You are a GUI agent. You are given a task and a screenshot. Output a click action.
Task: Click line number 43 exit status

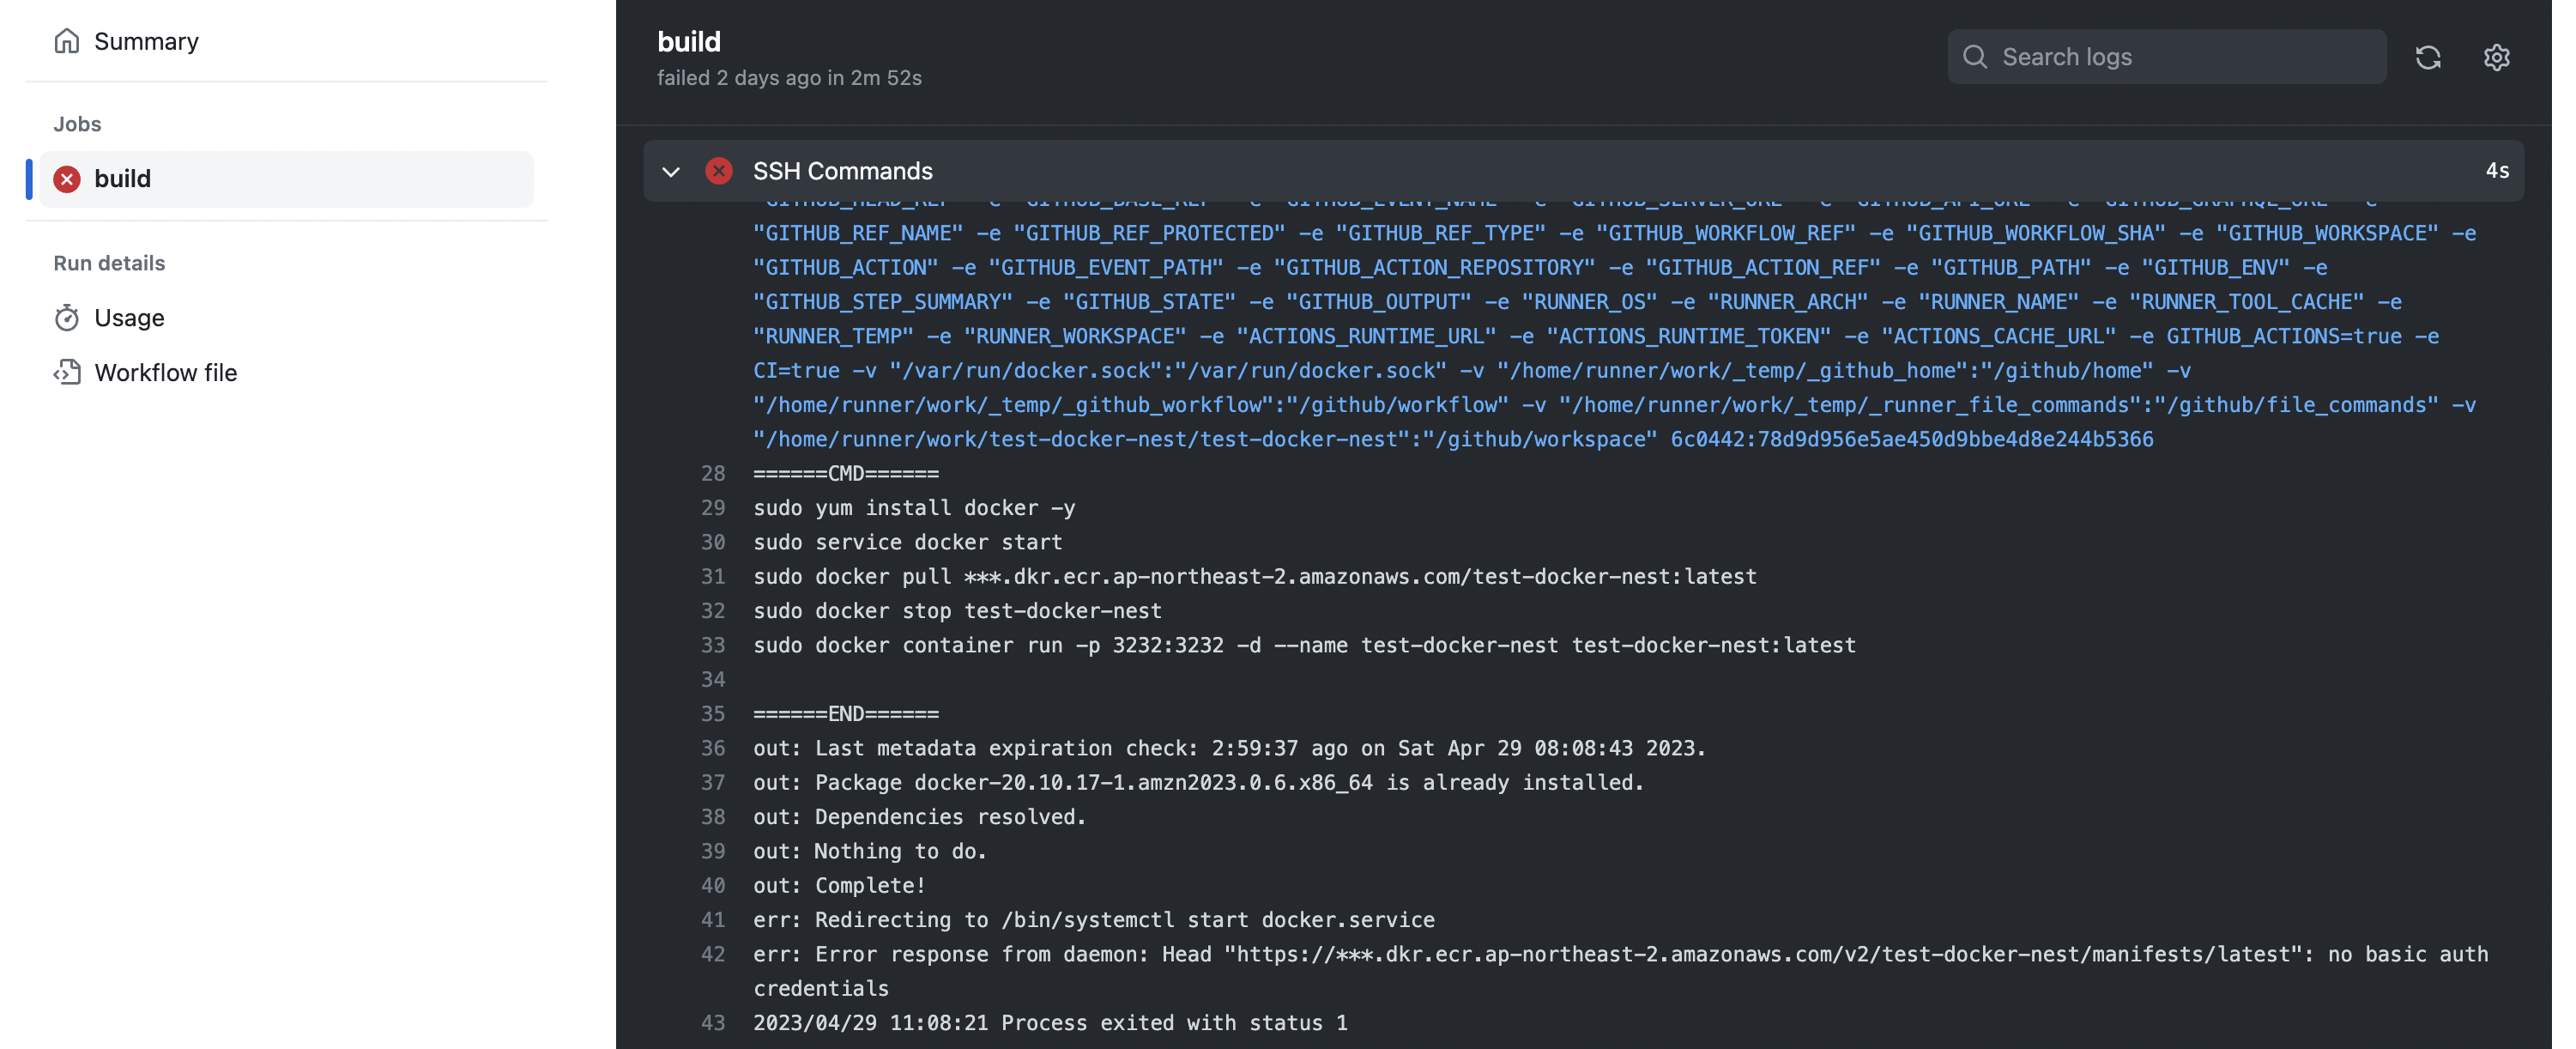click(x=712, y=1023)
